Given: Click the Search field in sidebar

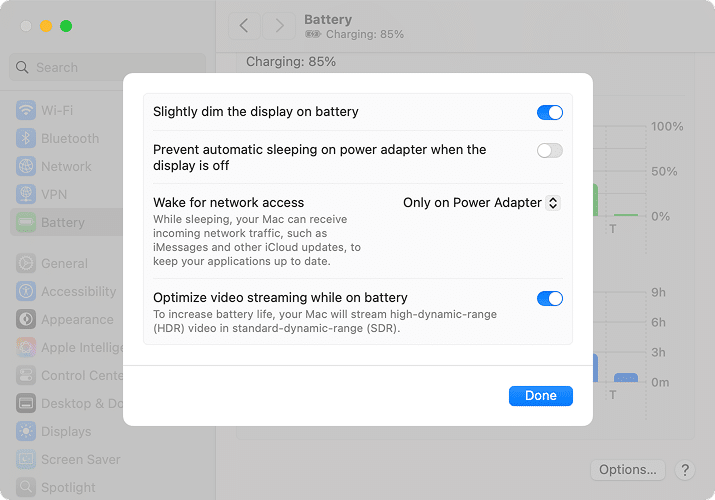Looking at the screenshot, I should pyautogui.click(x=108, y=67).
